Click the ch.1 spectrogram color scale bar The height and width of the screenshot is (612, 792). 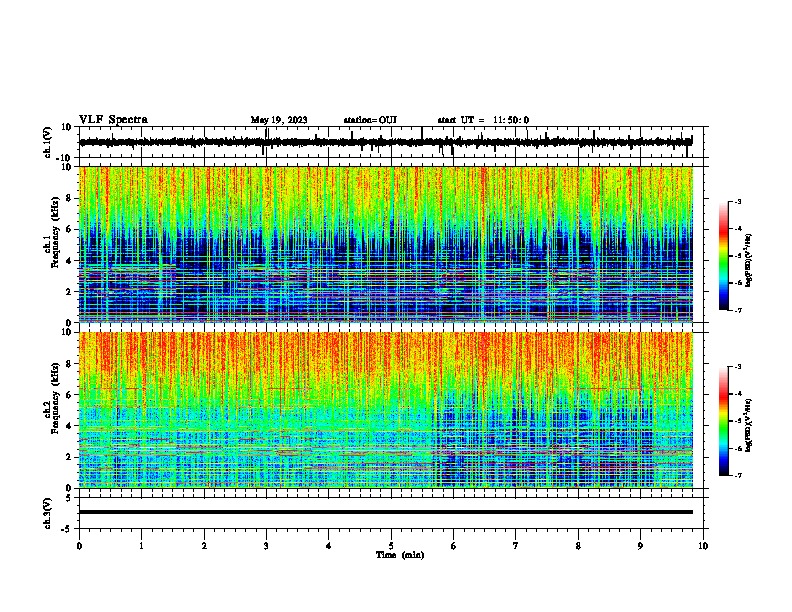(x=723, y=256)
